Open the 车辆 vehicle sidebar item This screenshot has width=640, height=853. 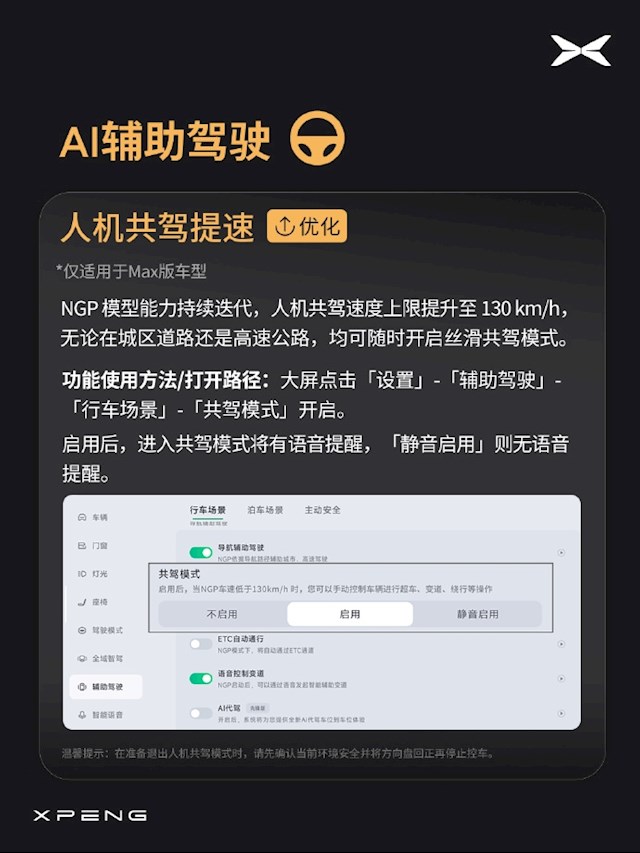(x=93, y=517)
